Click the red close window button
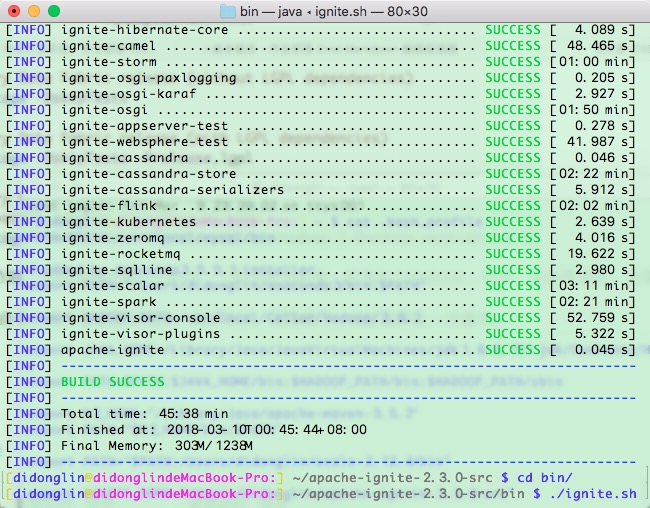The image size is (650, 508). [x=14, y=11]
